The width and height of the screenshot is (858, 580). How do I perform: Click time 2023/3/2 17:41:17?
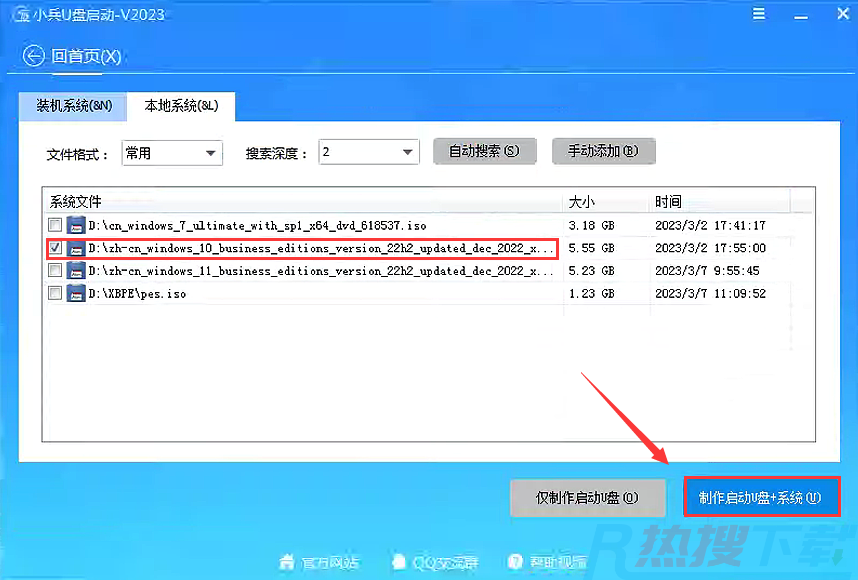(710, 225)
